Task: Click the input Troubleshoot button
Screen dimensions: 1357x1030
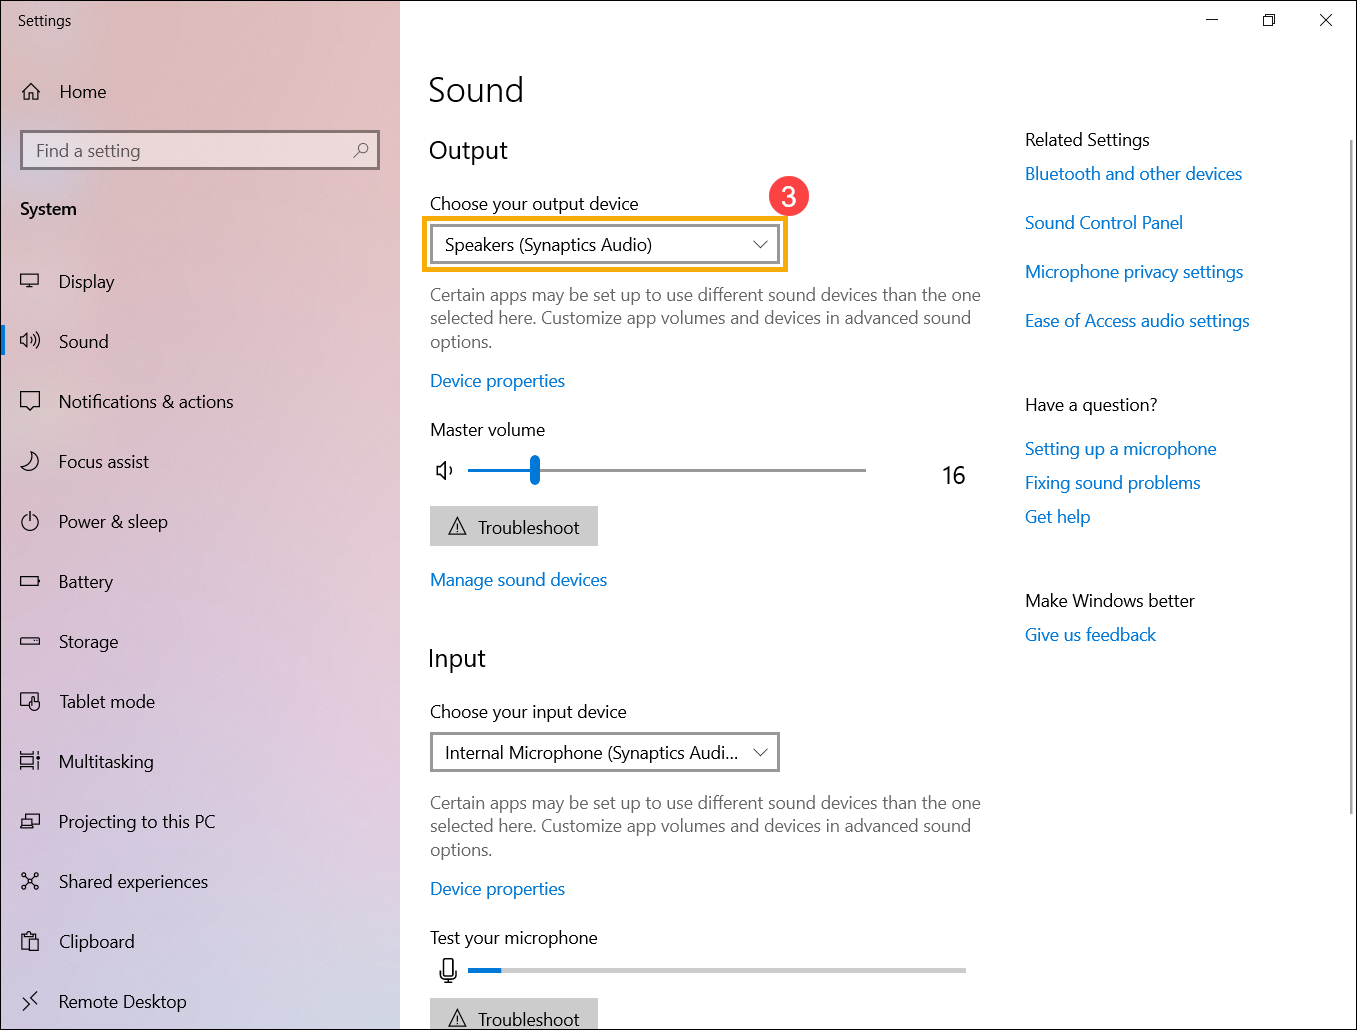Action: 514,1014
